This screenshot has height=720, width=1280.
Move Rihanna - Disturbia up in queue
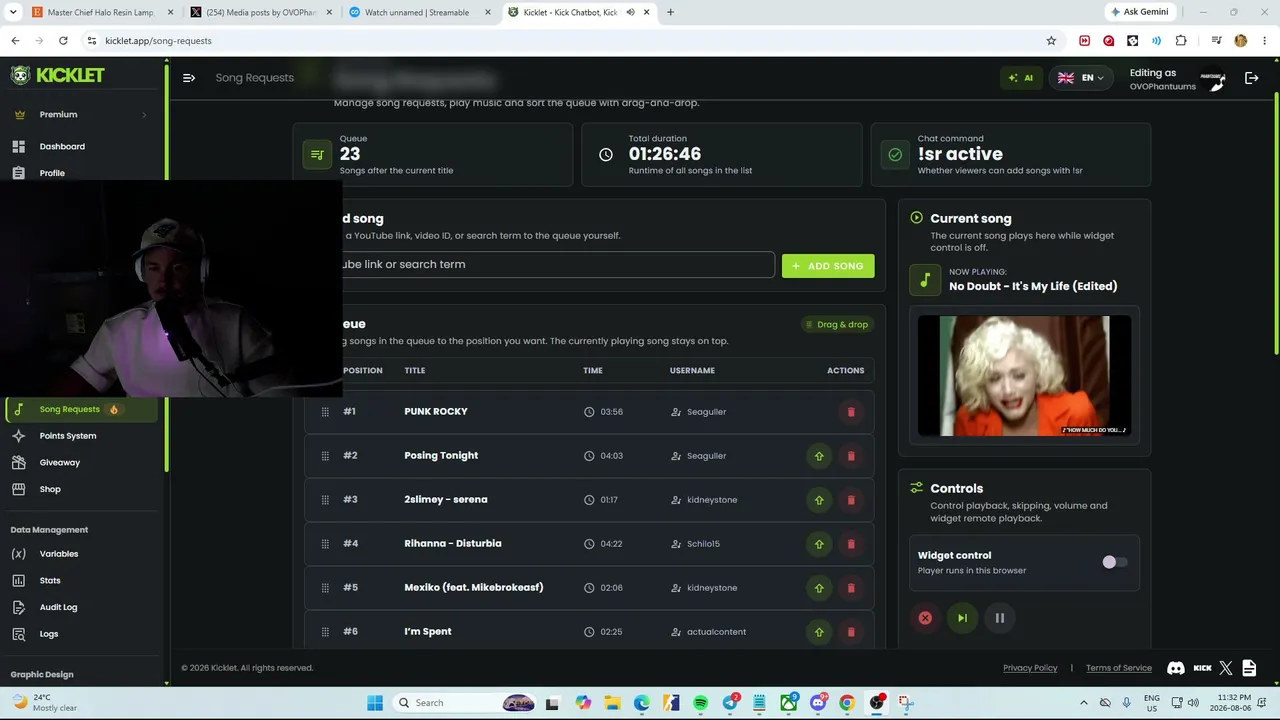(x=819, y=544)
